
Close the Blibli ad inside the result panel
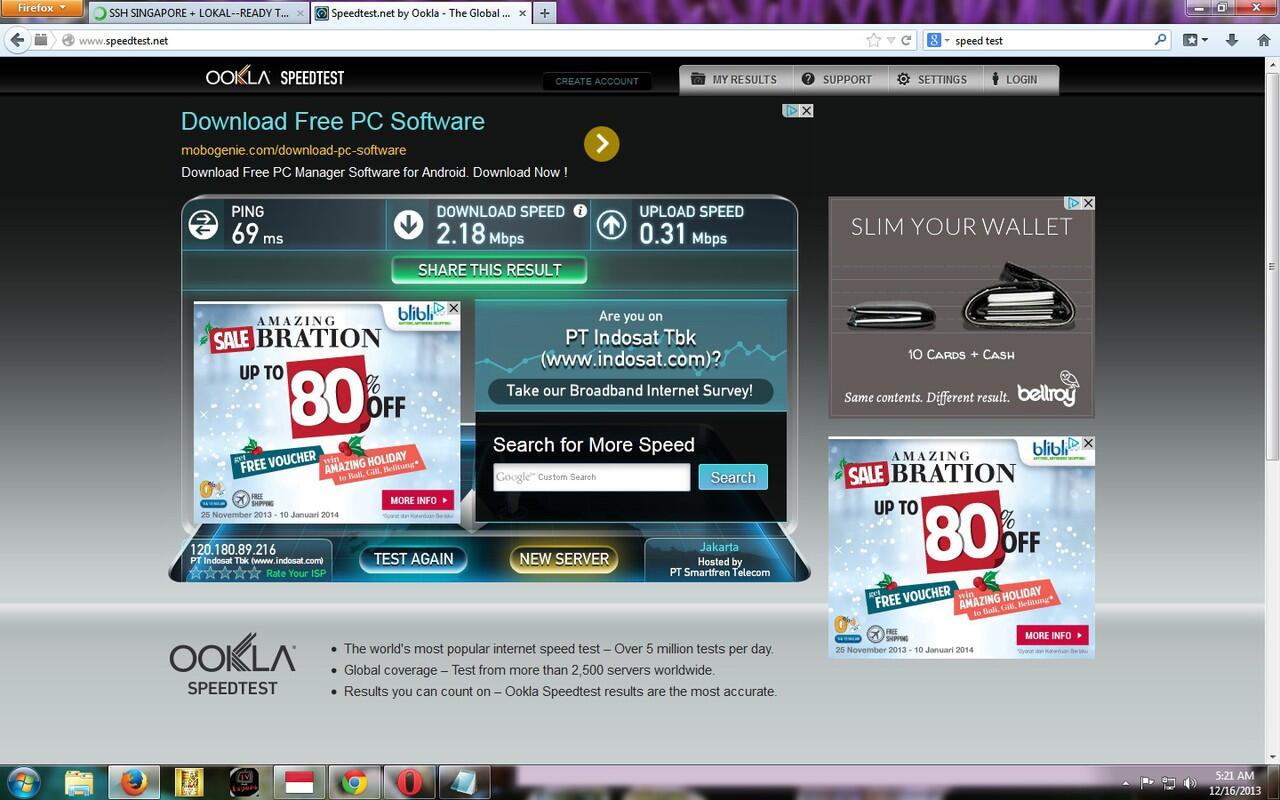pos(453,308)
